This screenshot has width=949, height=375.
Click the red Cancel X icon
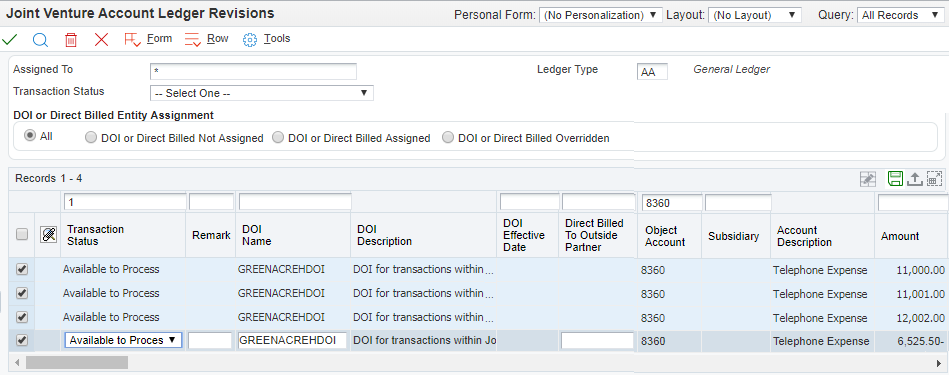(x=101, y=40)
